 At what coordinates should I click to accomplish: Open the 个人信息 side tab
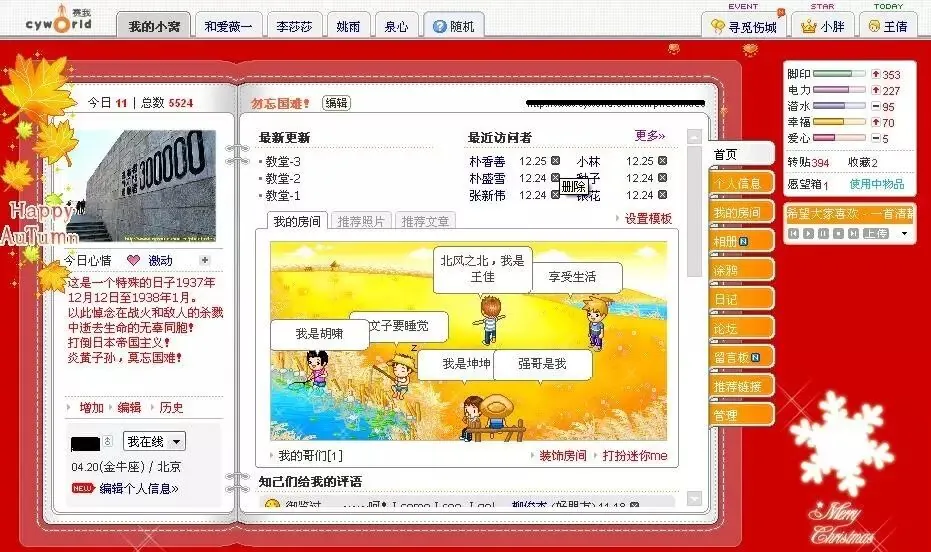[741, 183]
